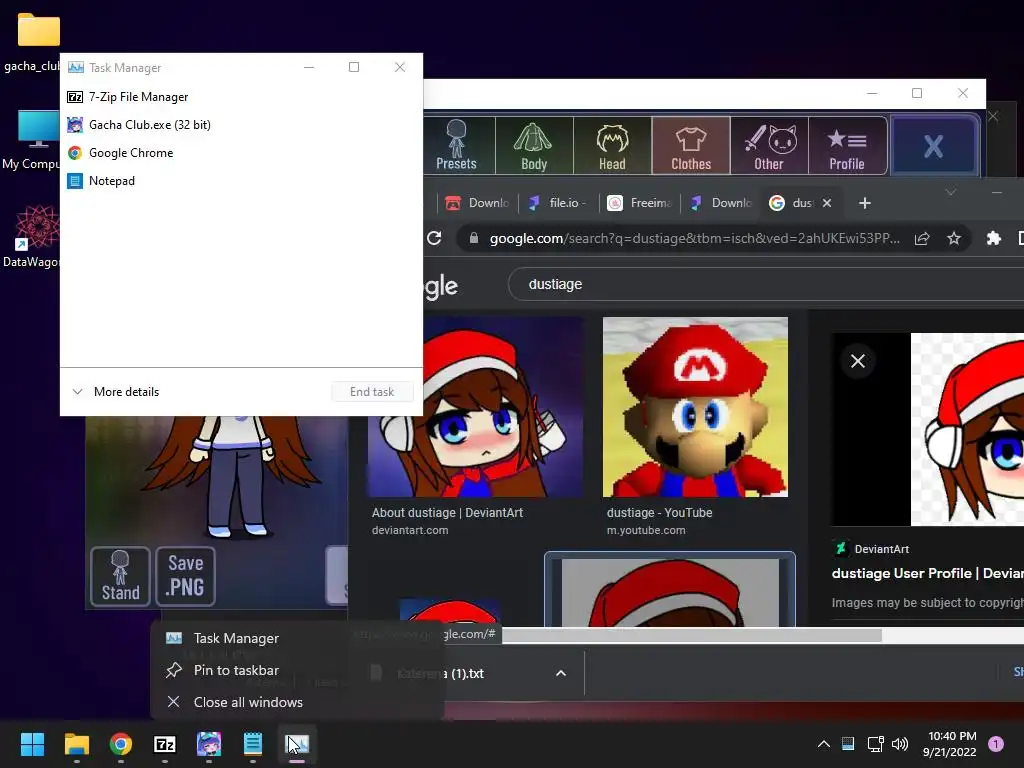
Task: Click the Google search box with dustiage
Action: (x=764, y=284)
